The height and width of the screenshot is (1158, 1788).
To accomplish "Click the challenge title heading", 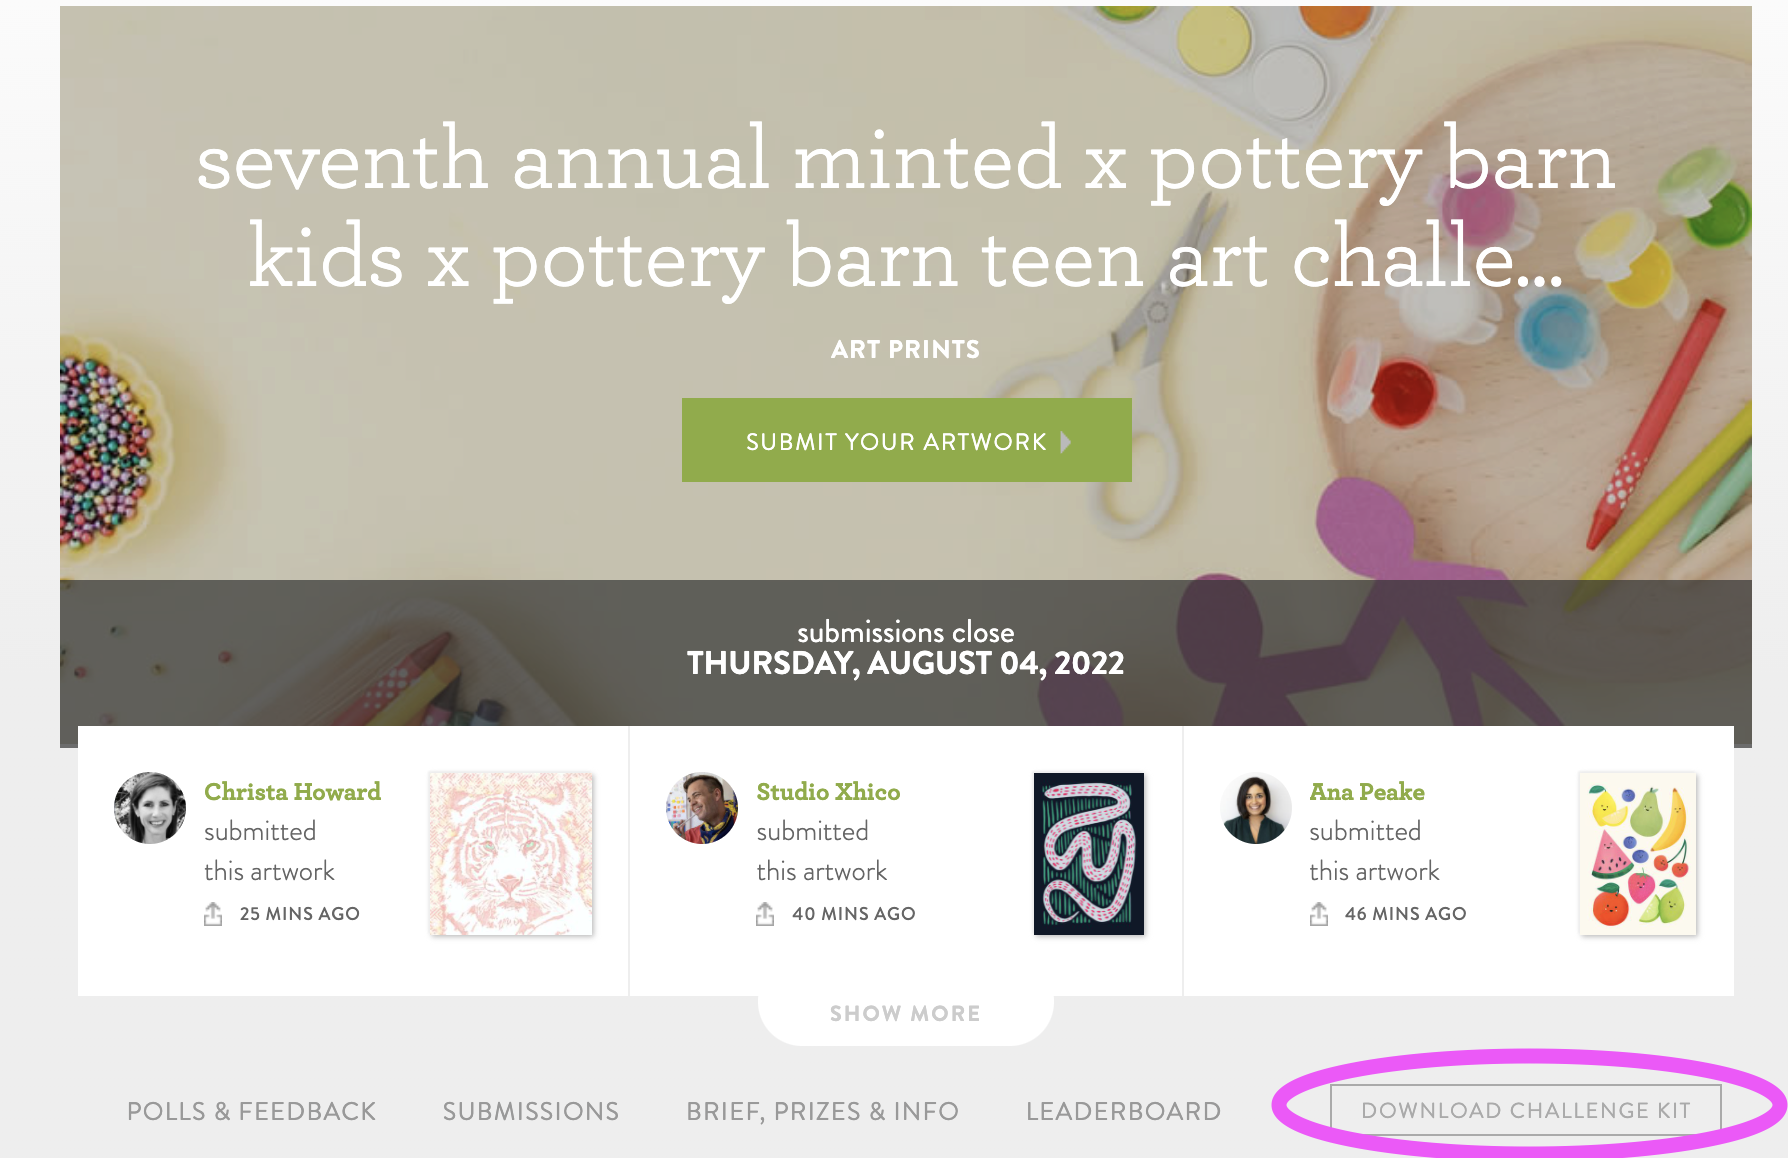I will [x=905, y=210].
